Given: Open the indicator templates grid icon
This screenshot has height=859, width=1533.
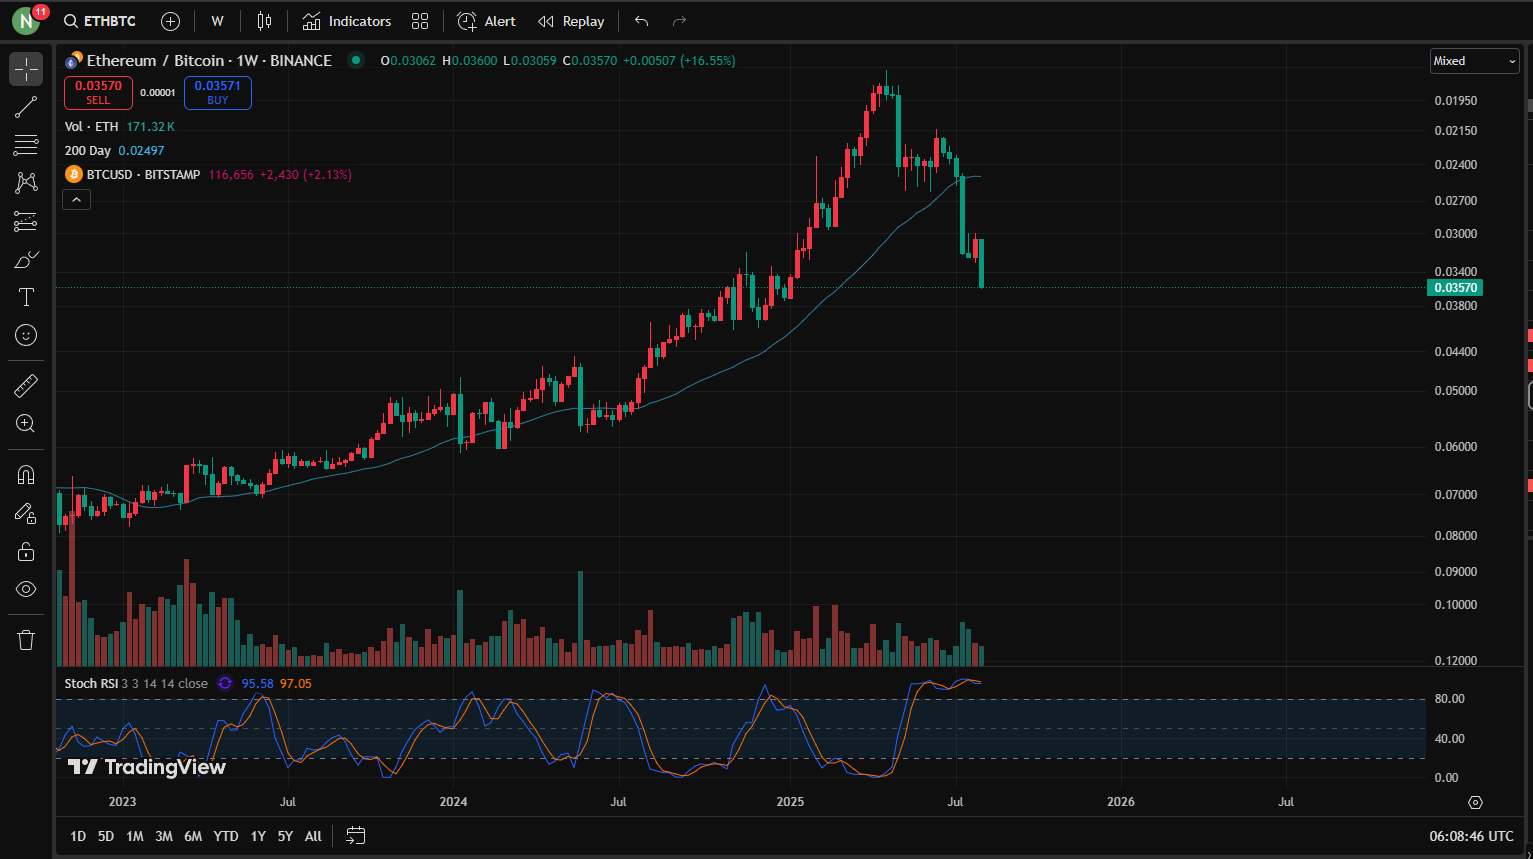Looking at the screenshot, I should pyautogui.click(x=420, y=21).
